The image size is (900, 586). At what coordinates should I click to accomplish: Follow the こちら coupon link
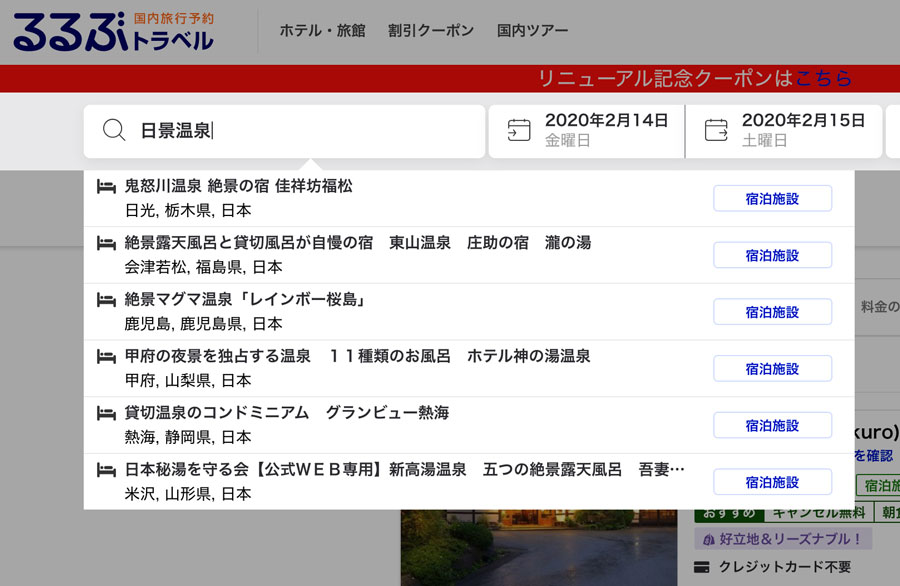[x=824, y=78]
